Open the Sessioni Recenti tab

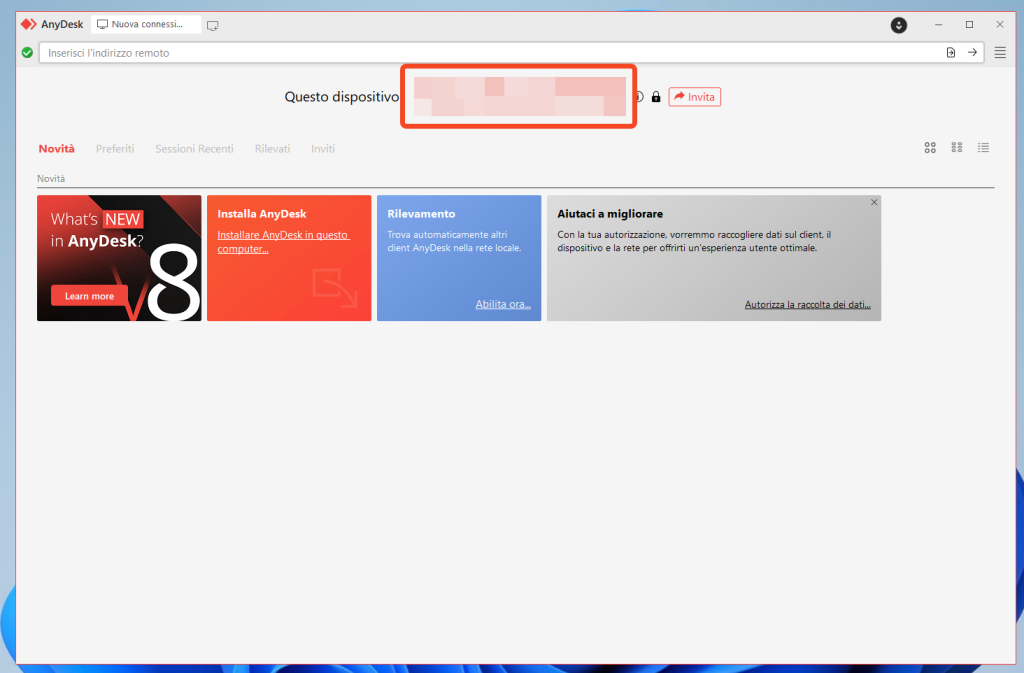pos(194,149)
